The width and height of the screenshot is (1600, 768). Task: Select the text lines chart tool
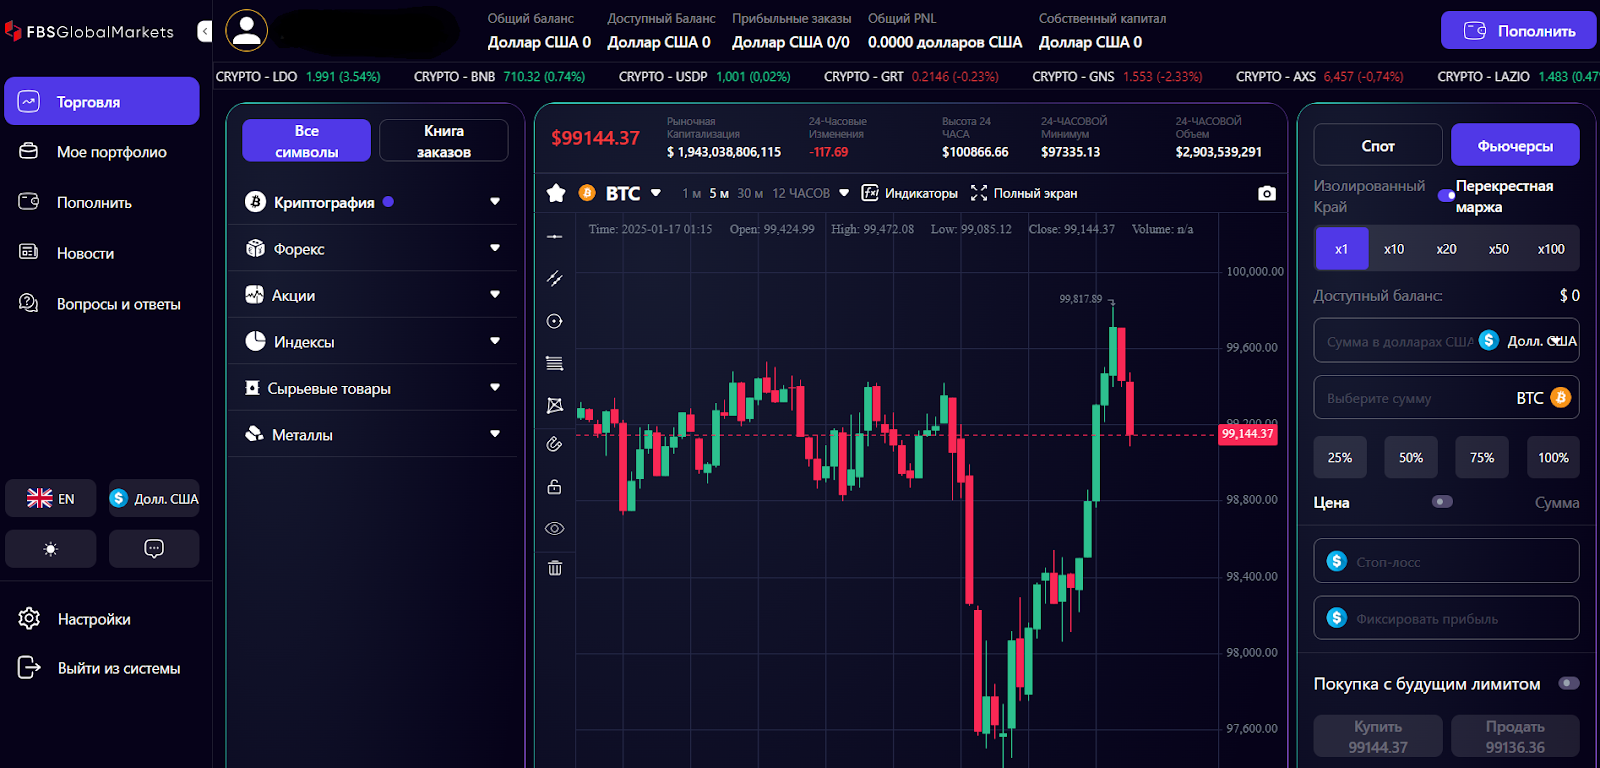tap(555, 363)
